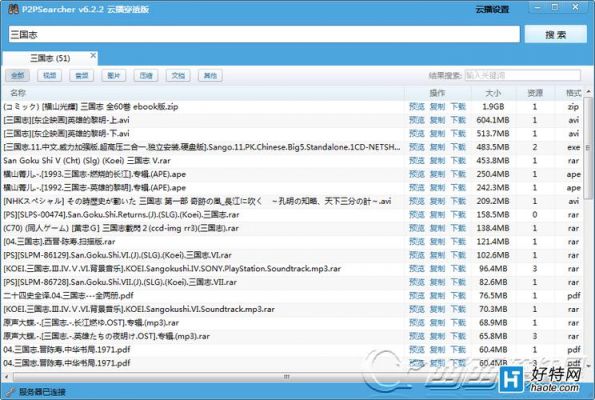Filter results by 文档
595x400 pixels.
click(178, 76)
